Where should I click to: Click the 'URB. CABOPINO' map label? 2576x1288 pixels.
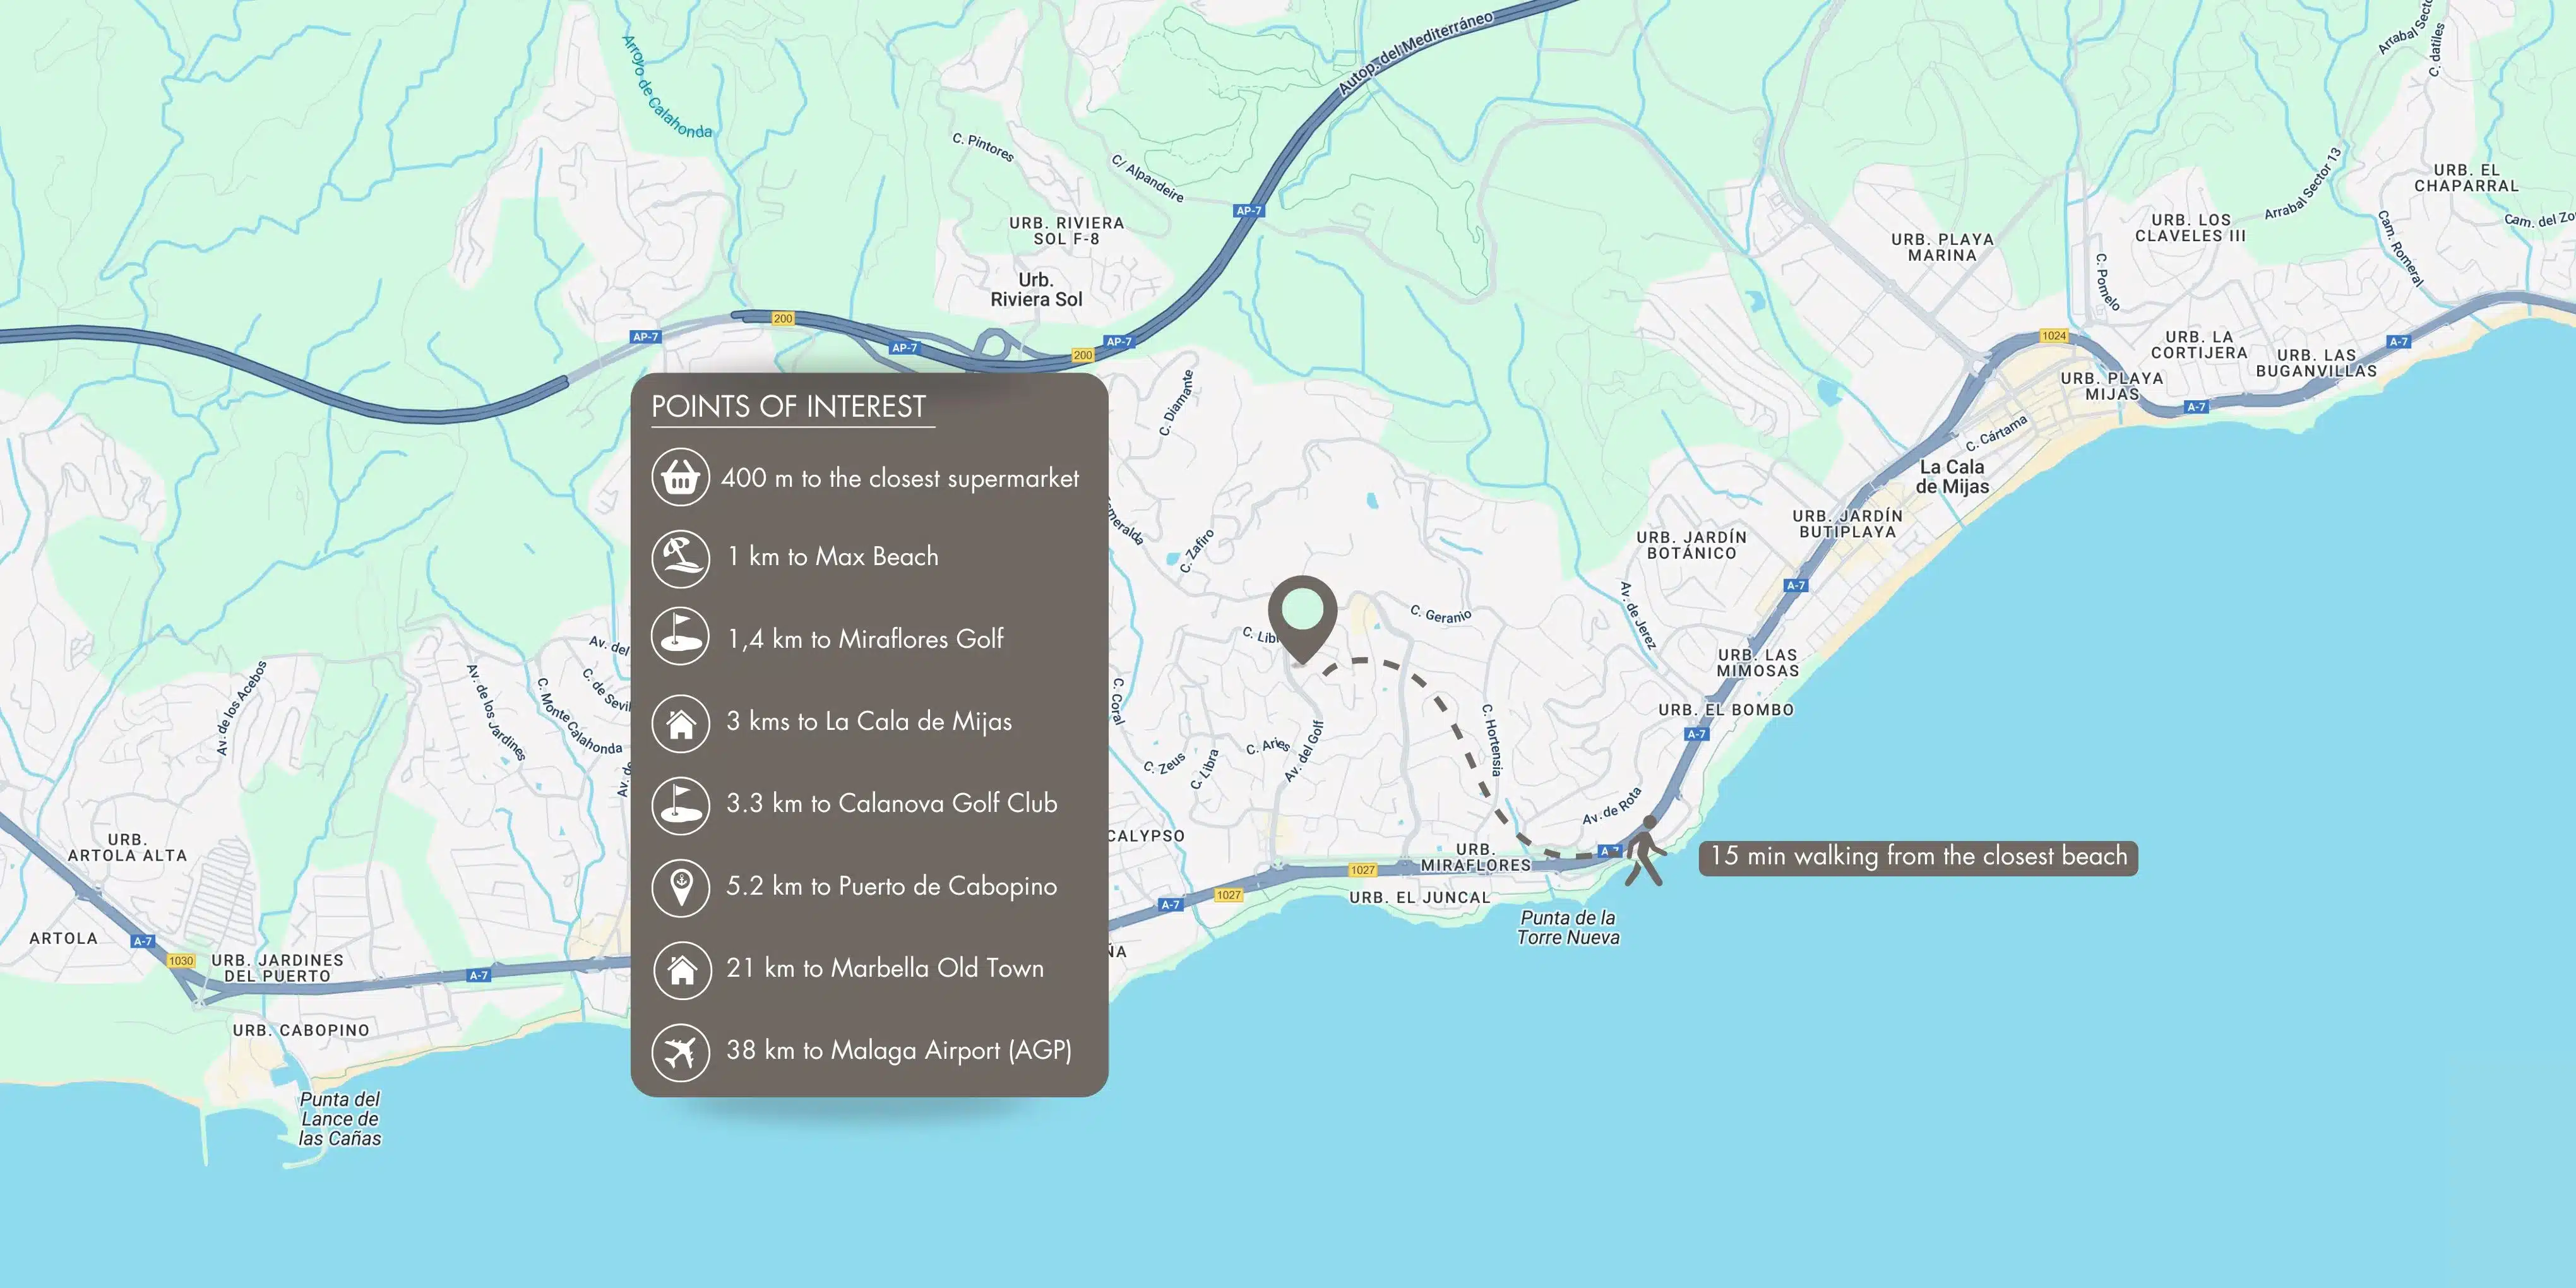[301, 1030]
